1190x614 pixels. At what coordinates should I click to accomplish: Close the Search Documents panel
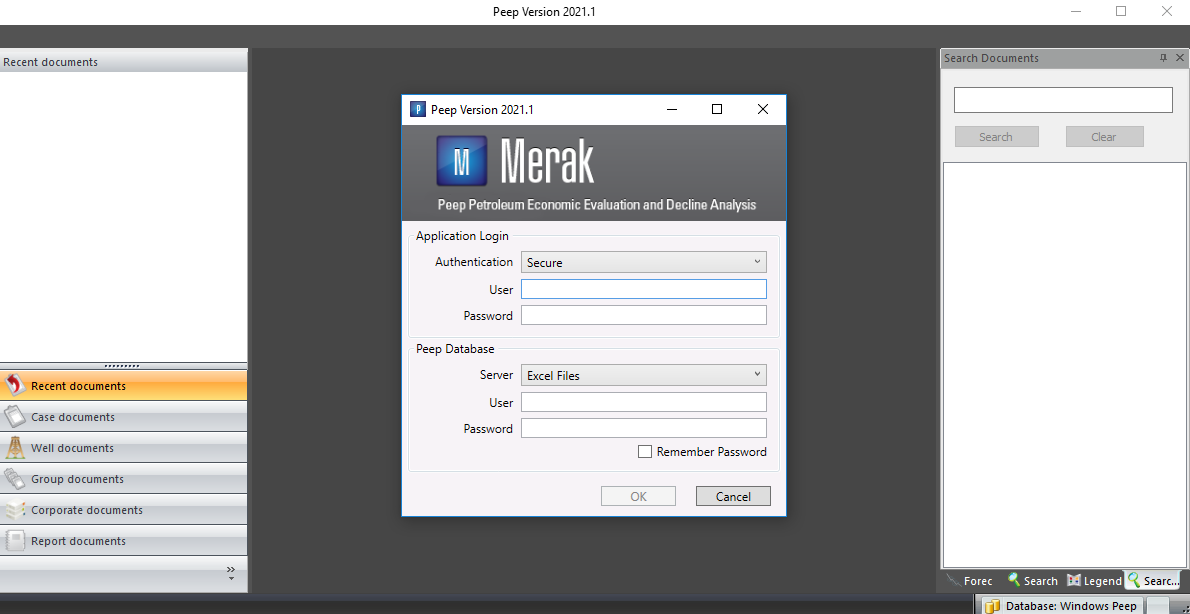(1180, 58)
